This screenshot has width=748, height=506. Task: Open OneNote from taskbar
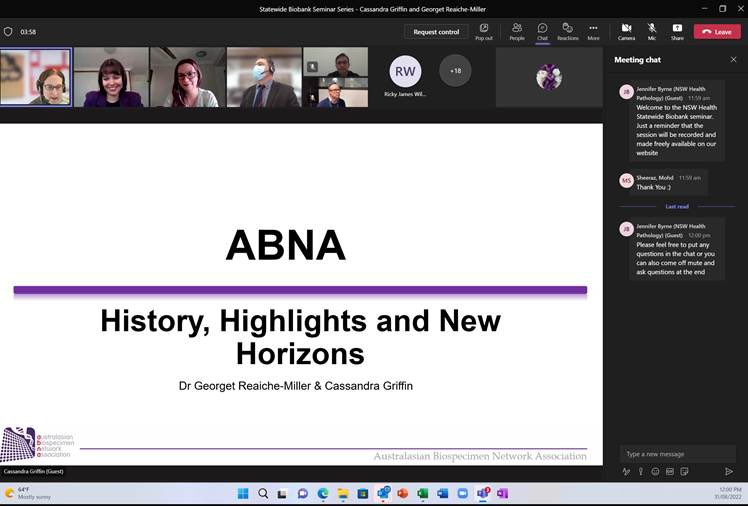502,493
